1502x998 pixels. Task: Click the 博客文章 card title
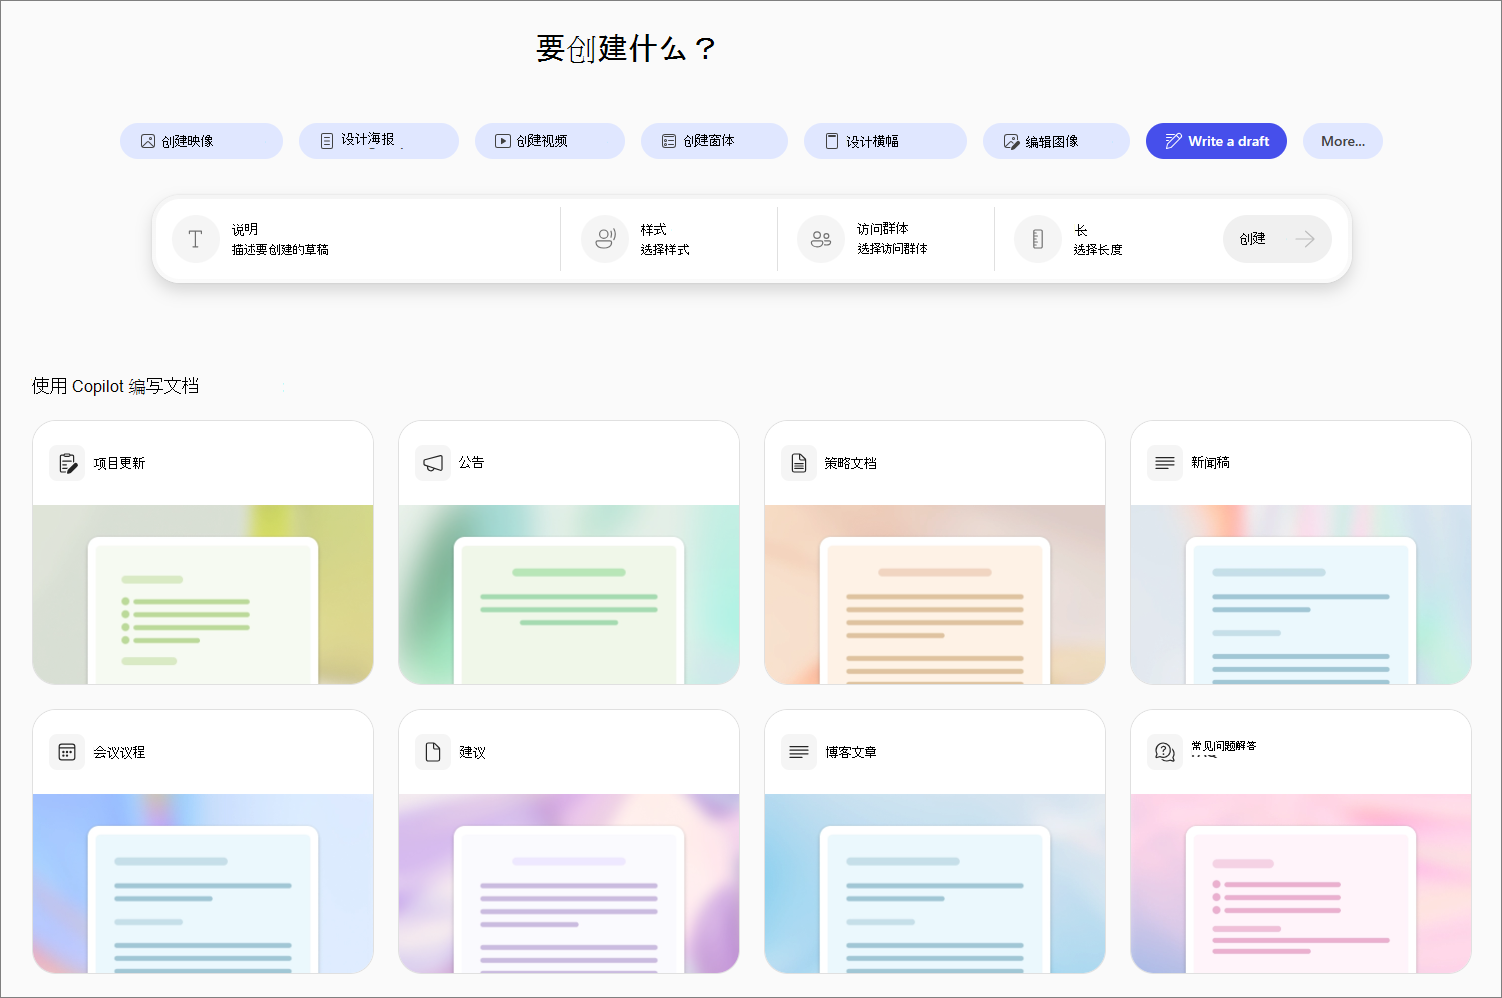[851, 752]
